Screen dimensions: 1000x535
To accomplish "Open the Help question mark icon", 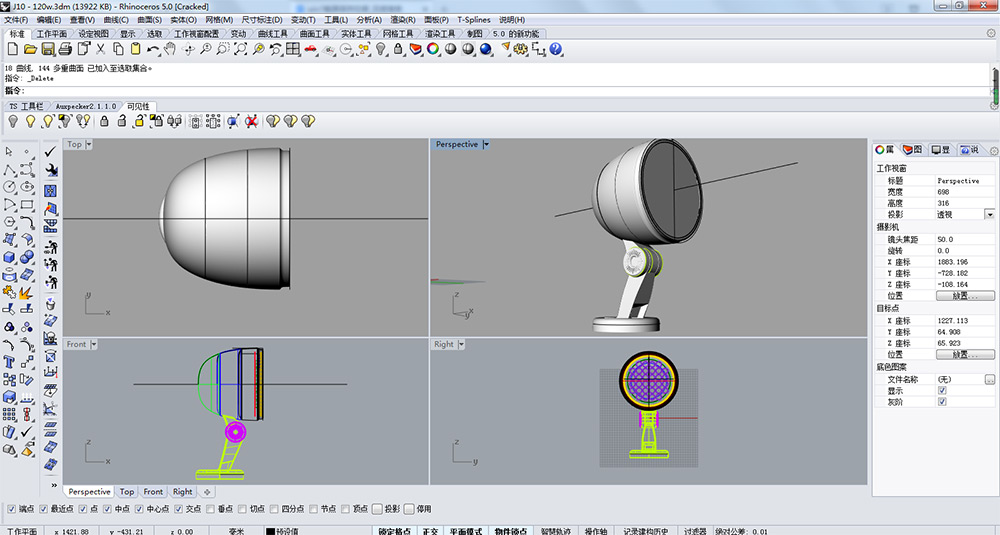I will point(556,48).
